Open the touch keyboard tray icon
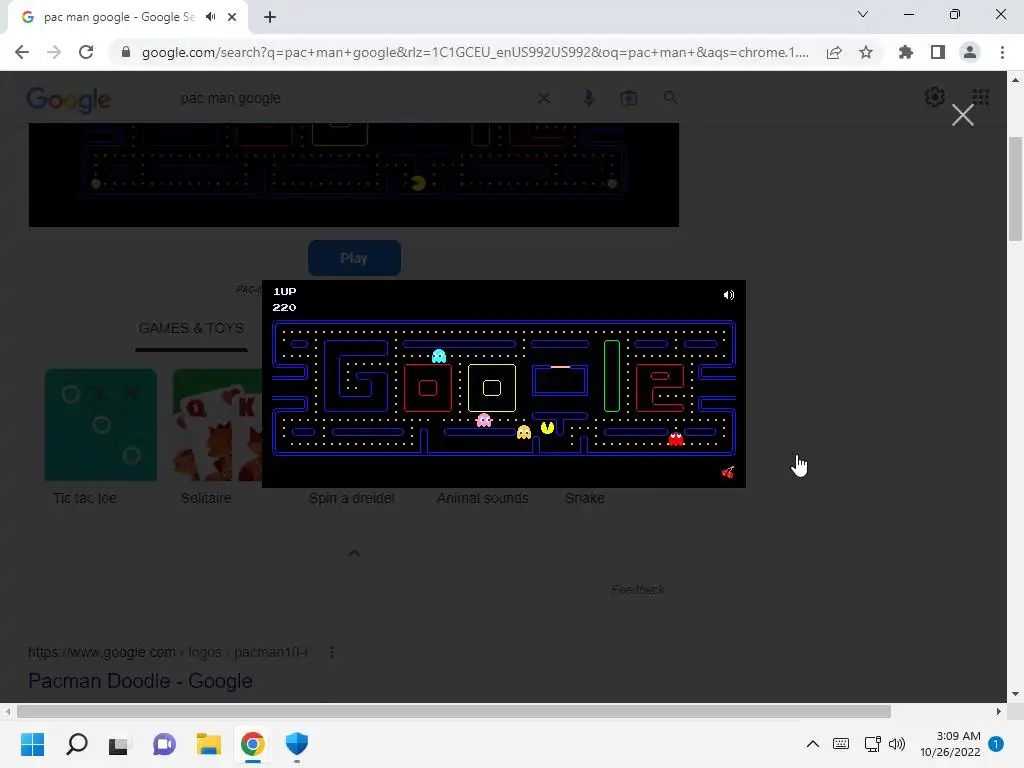 pos(841,744)
